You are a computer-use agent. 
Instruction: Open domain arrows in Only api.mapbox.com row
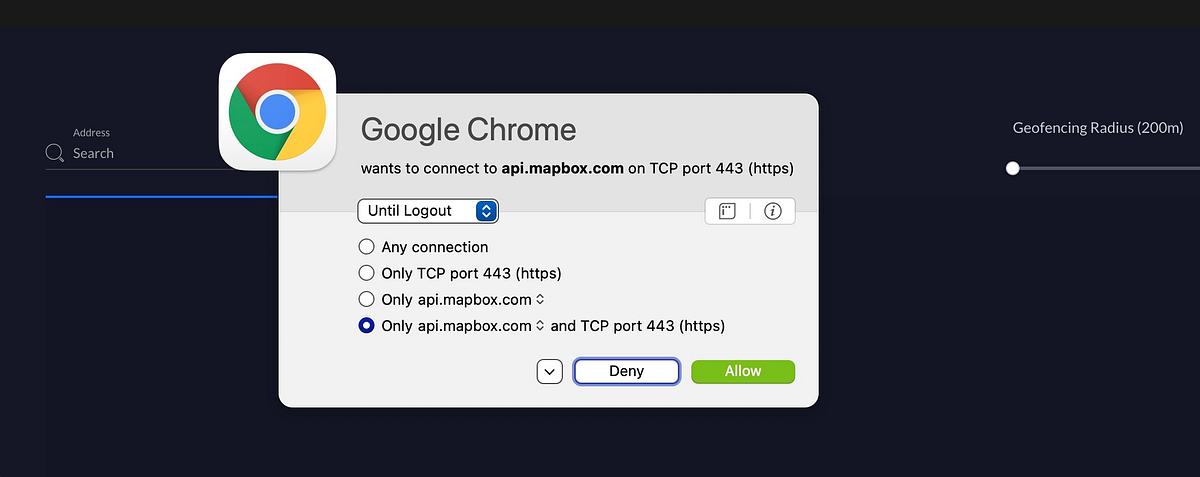coord(540,299)
